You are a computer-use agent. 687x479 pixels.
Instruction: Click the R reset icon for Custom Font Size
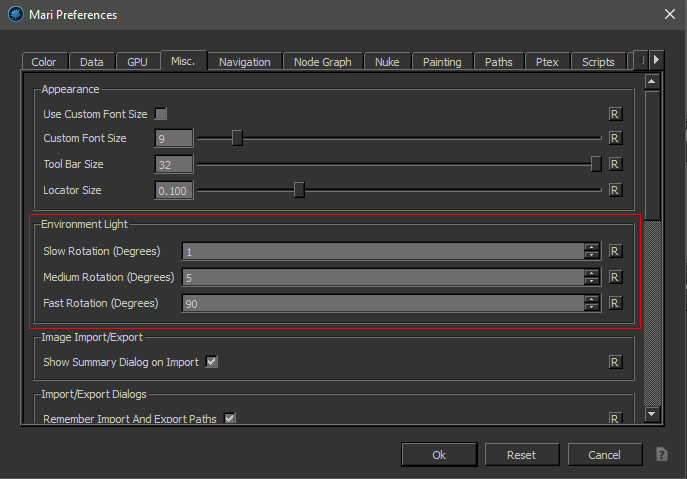(616, 138)
